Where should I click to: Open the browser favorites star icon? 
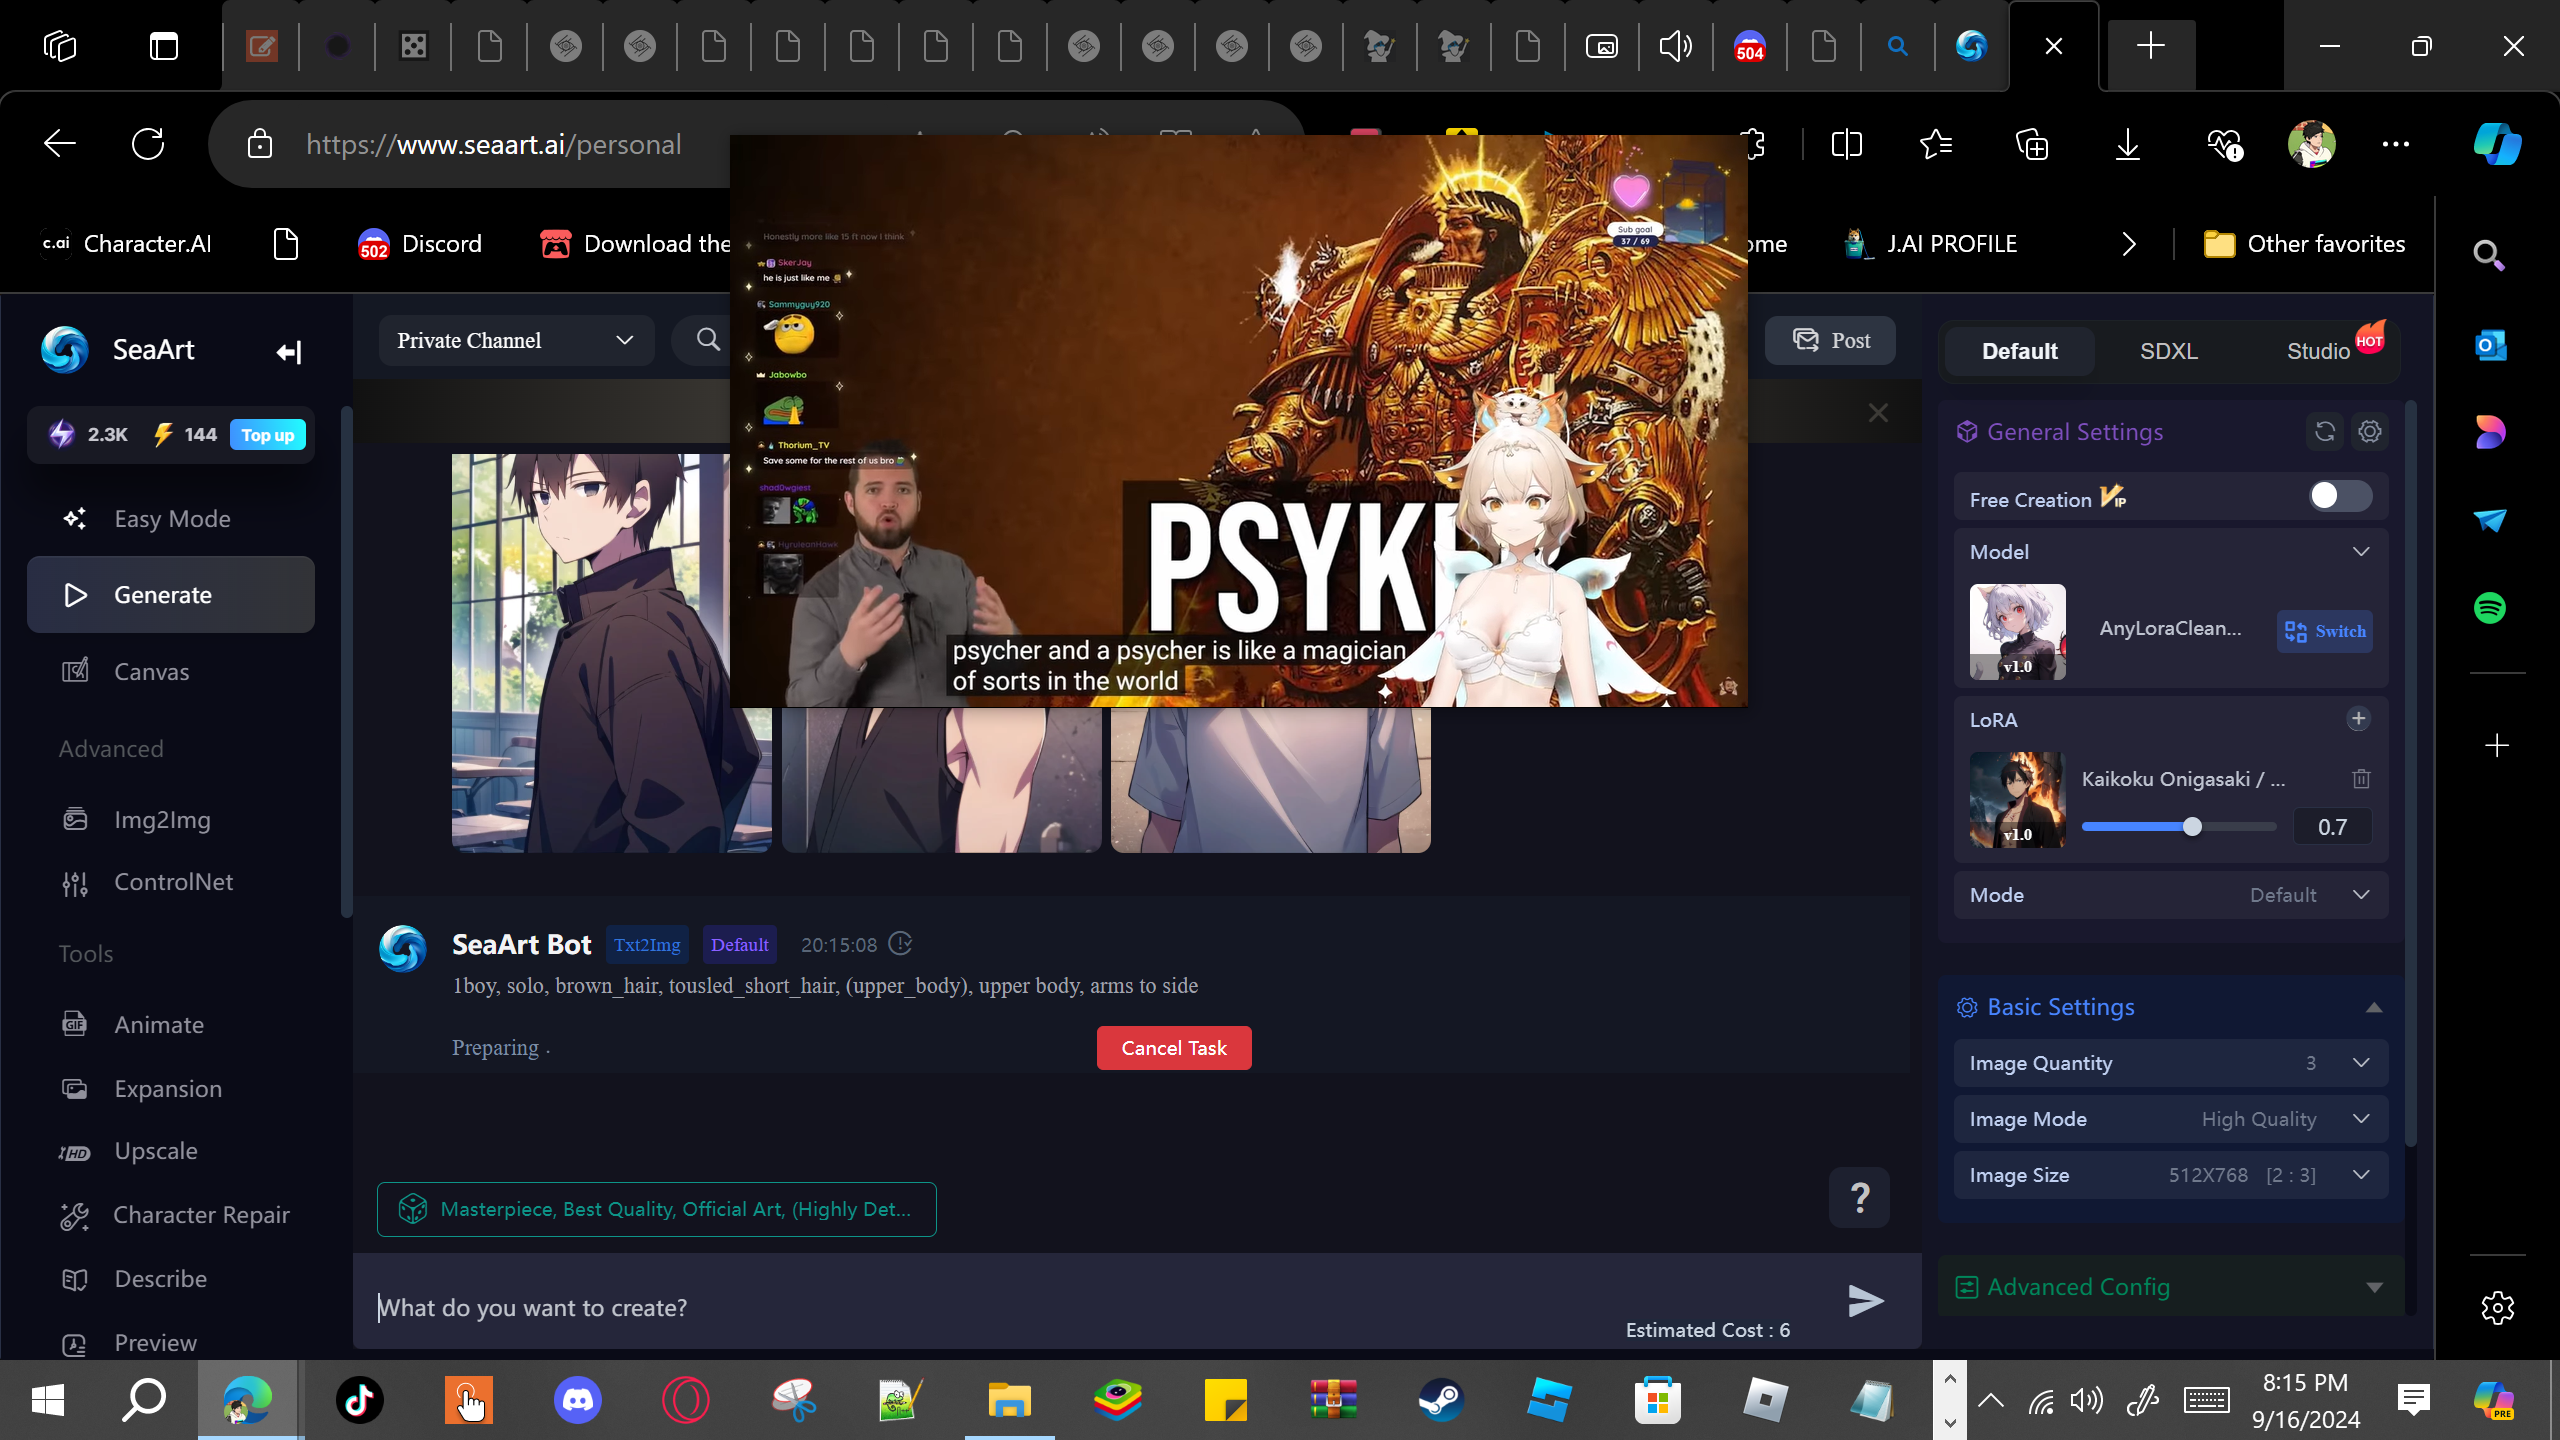point(1936,144)
